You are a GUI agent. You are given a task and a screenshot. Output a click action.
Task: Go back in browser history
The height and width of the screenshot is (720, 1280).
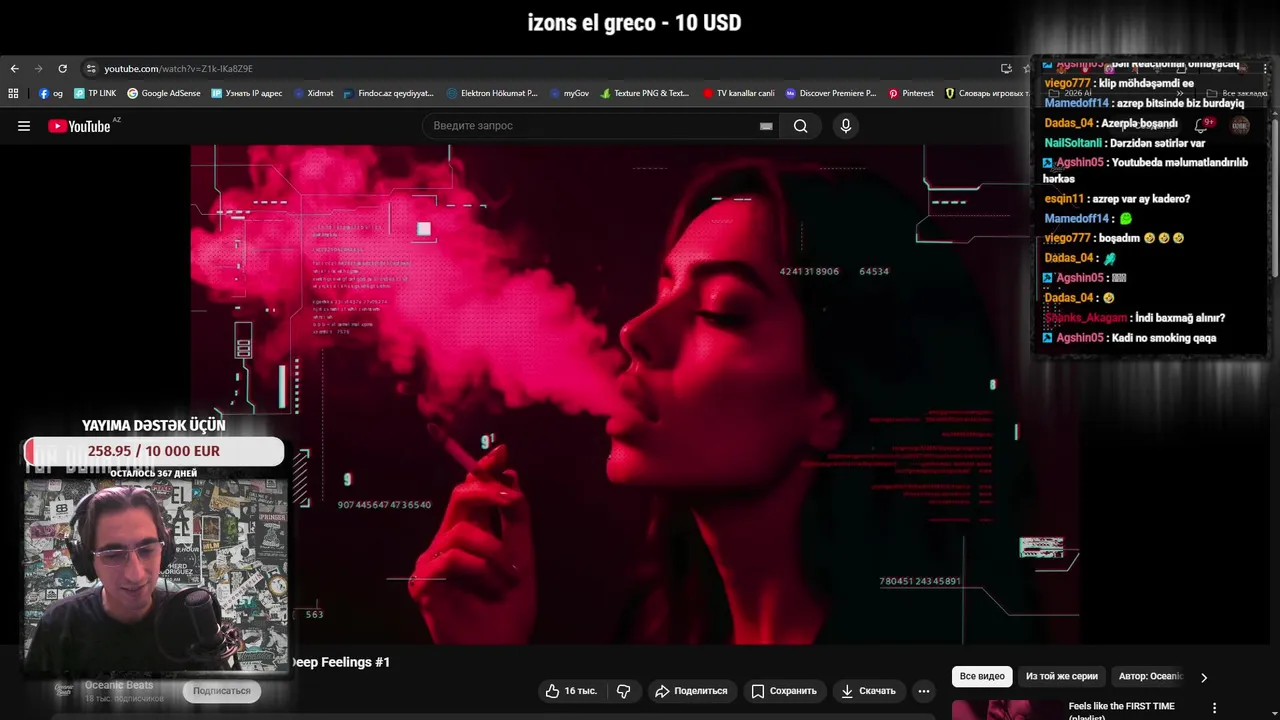tap(14, 68)
